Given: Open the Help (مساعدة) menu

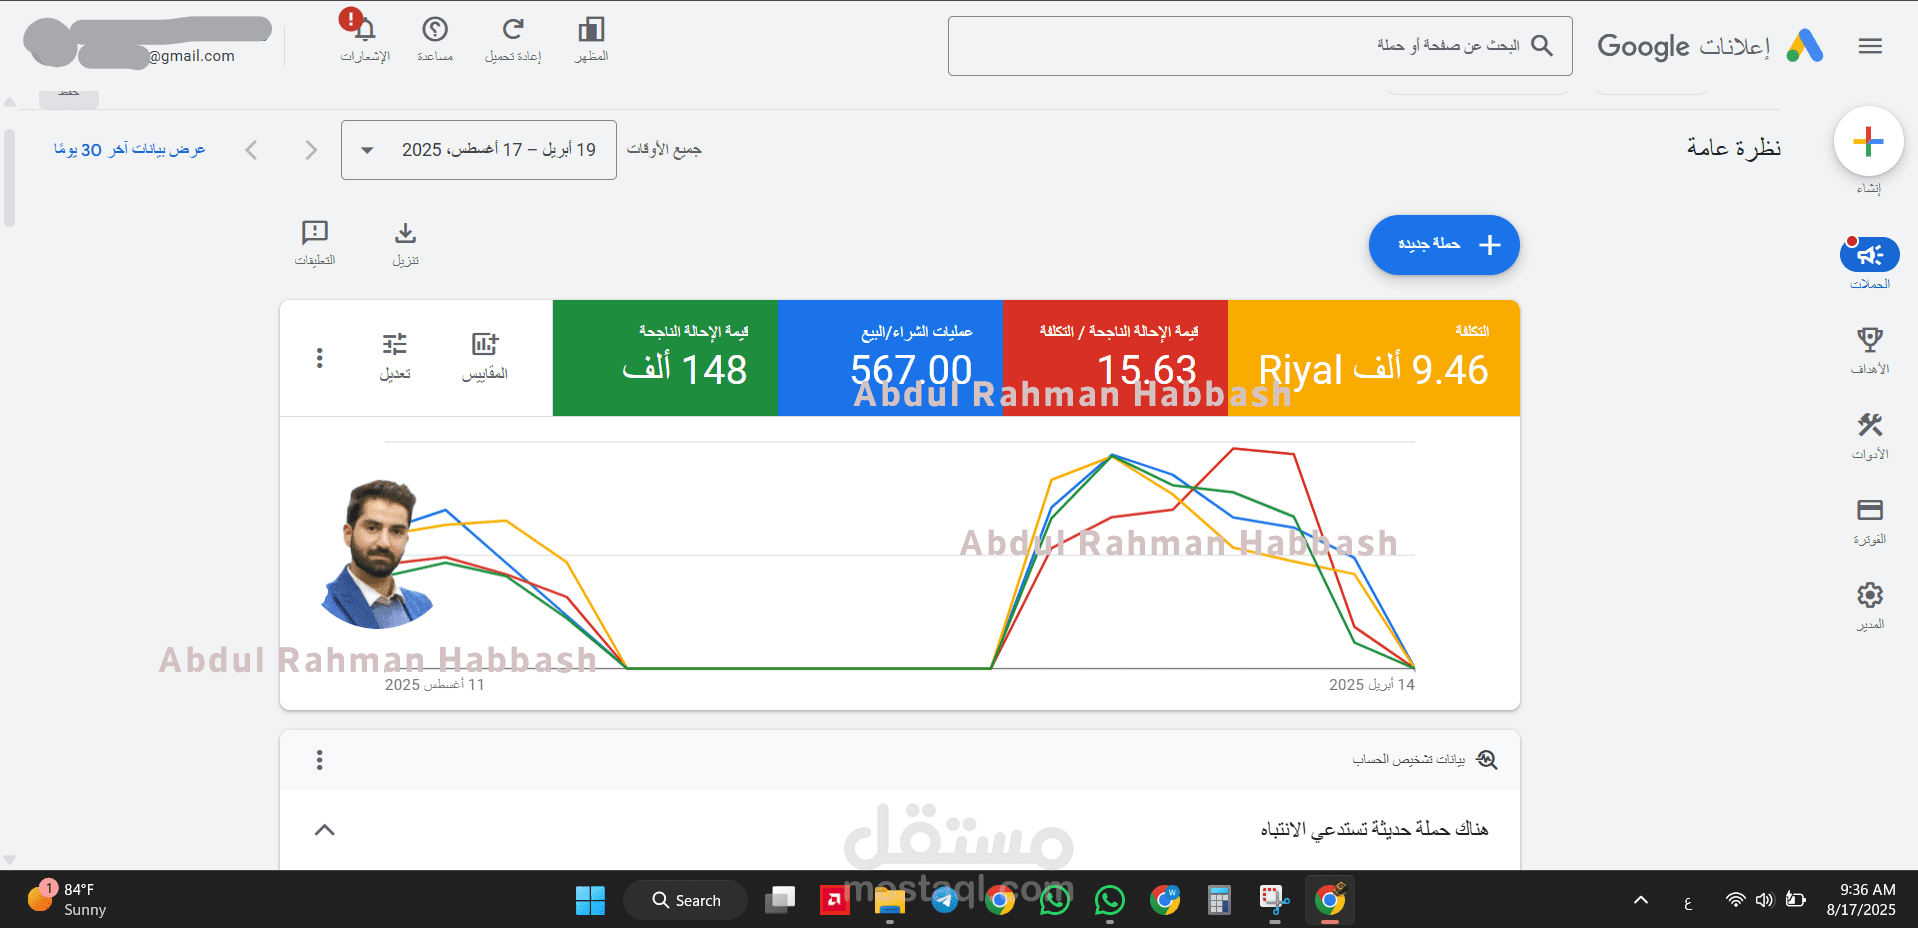Looking at the screenshot, I should (x=435, y=40).
